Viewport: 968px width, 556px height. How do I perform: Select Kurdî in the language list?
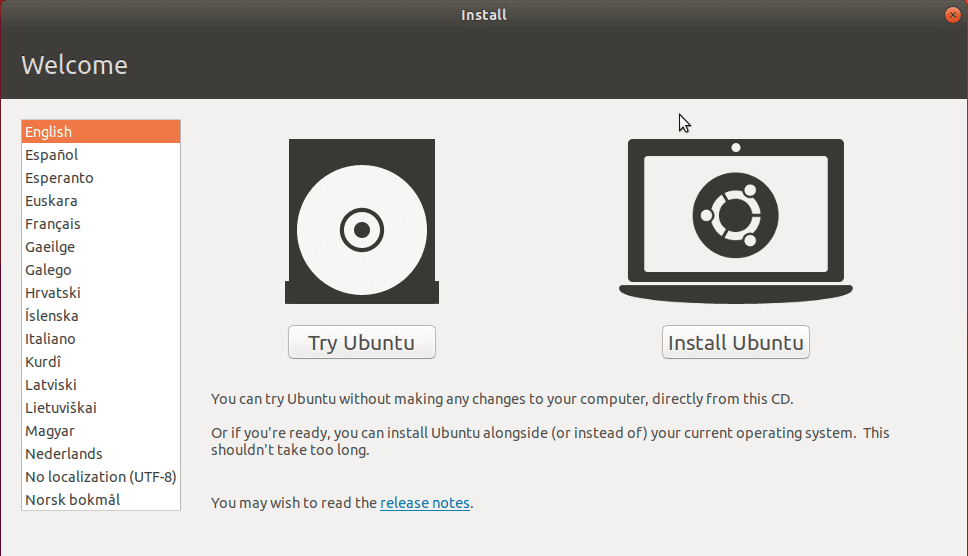[x=101, y=362]
